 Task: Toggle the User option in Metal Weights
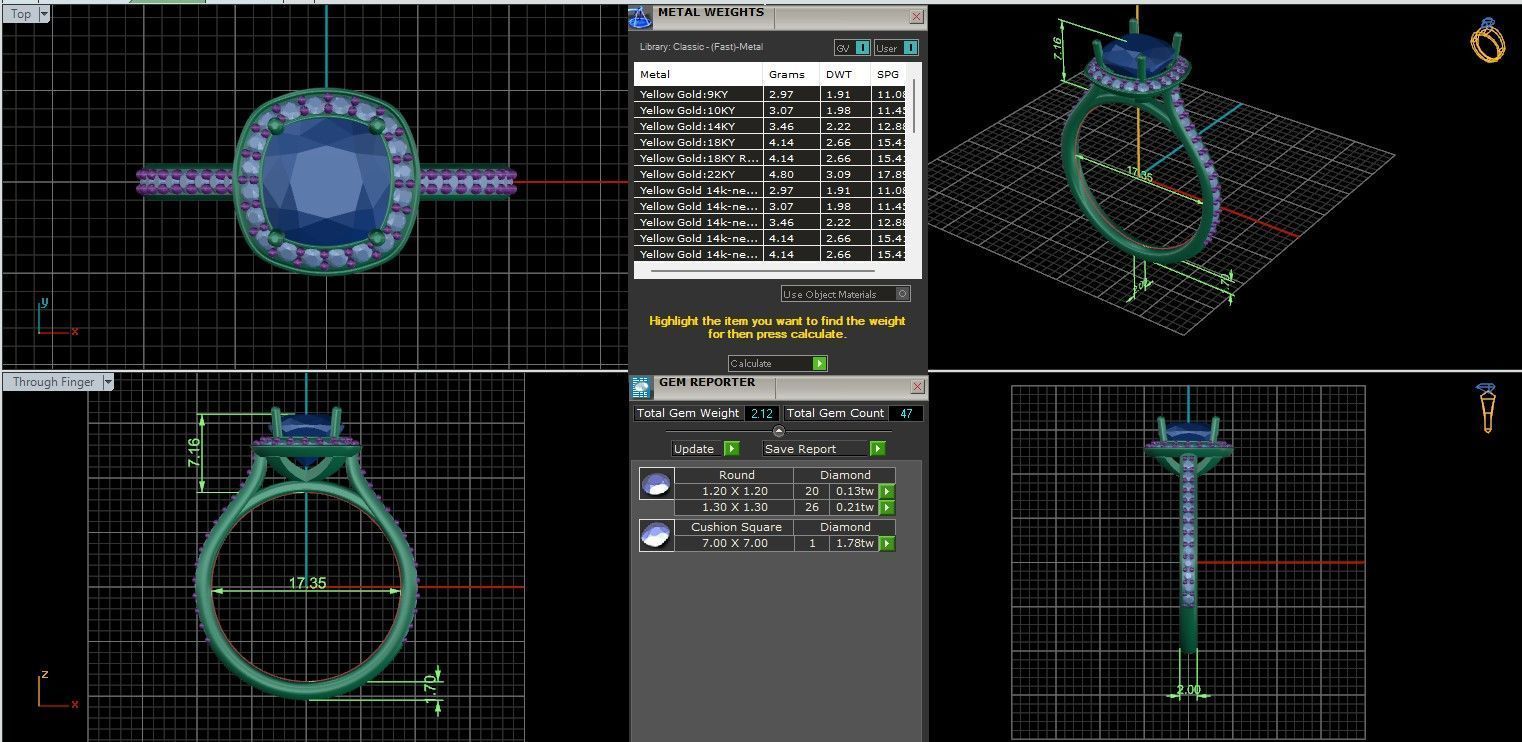tap(896, 47)
